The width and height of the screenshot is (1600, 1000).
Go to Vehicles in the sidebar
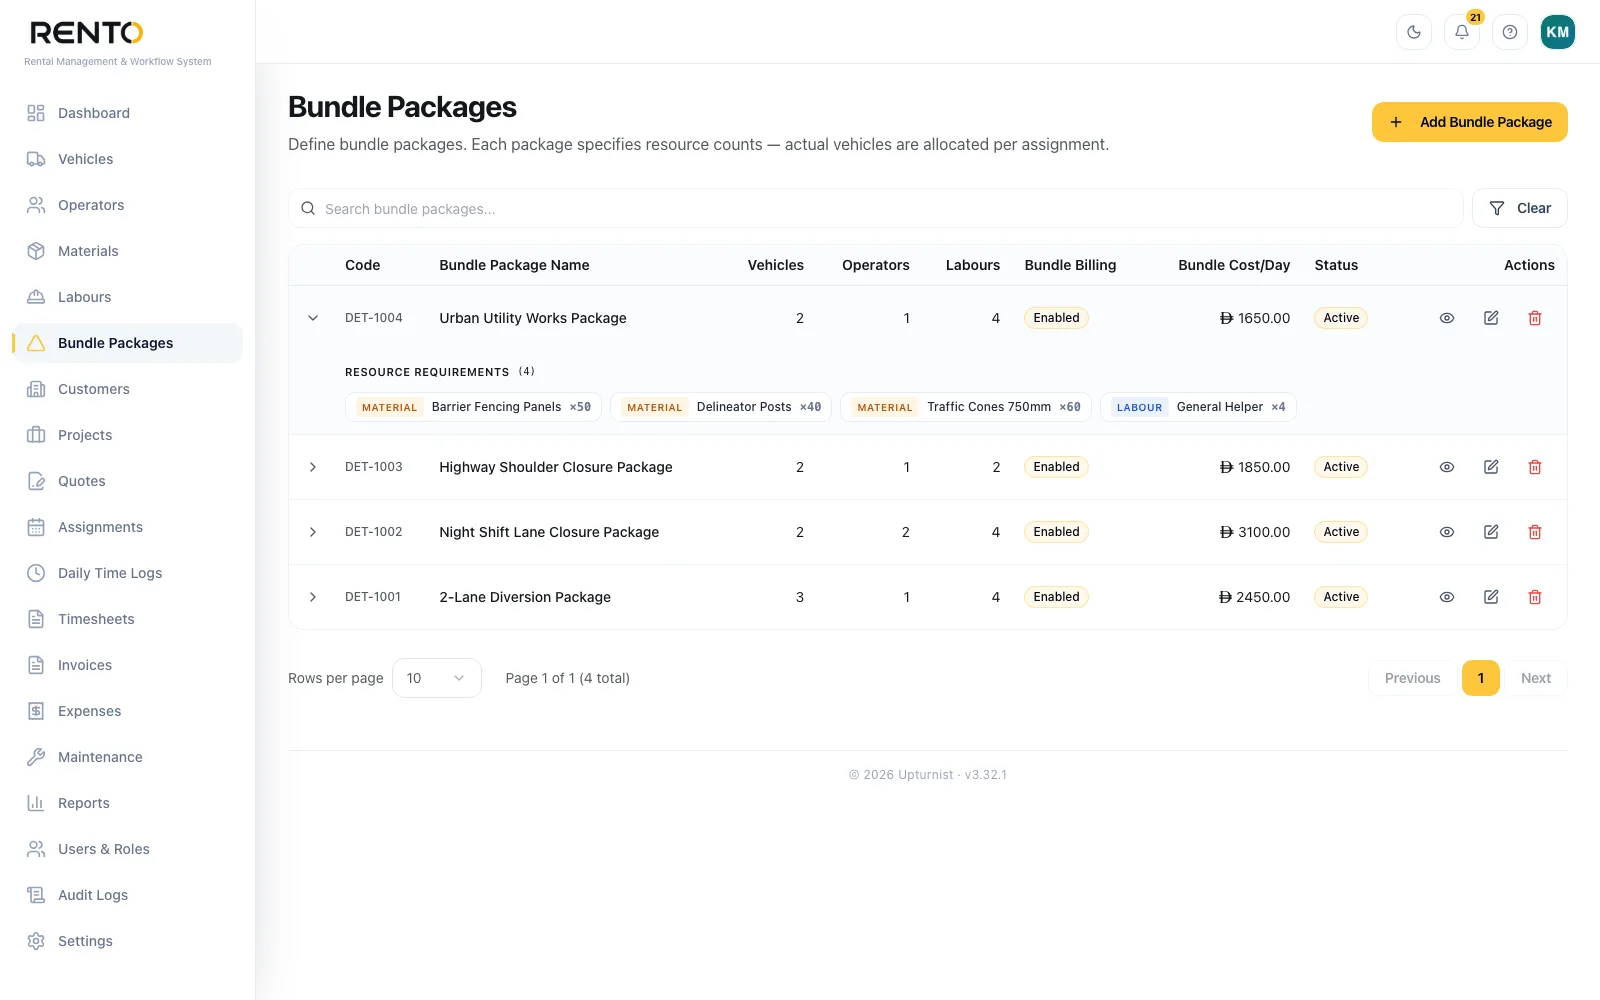tap(127, 159)
